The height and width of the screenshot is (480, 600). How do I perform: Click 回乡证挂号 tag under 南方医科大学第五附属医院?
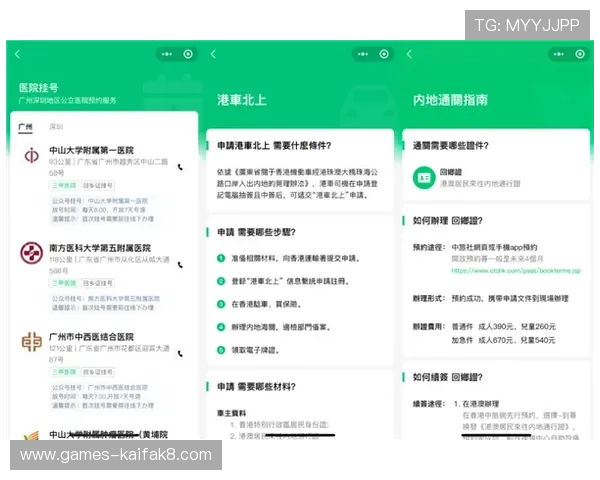tap(98, 283)
